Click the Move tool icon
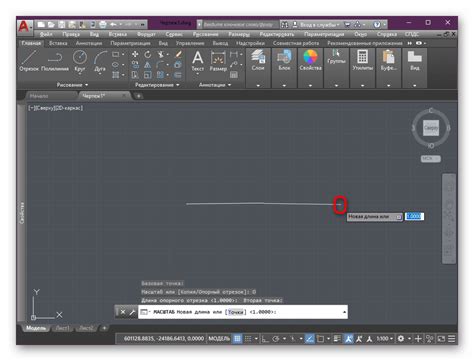The height and width of the screenshot is (361, 474). point(135,54)
